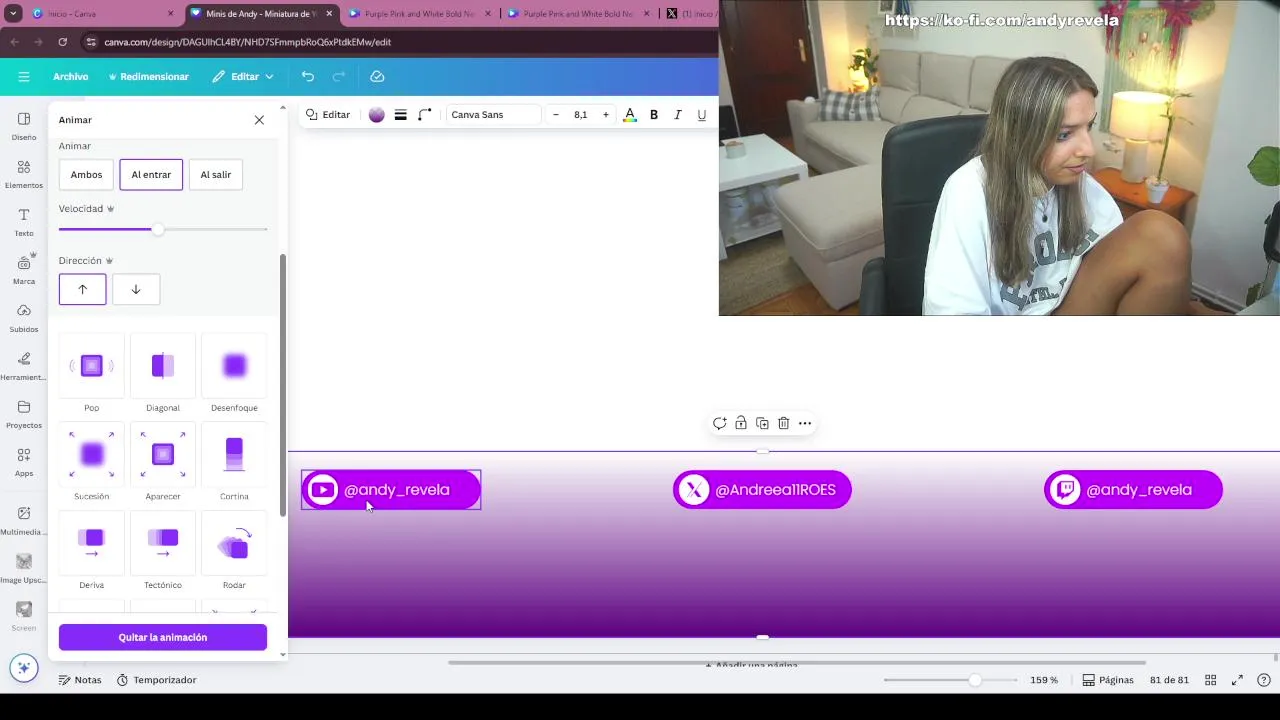Image resolution: width=1280 pixels, height=720 pixels.
Task: Set animation direction to up
Action: click(x=82, y=289)
